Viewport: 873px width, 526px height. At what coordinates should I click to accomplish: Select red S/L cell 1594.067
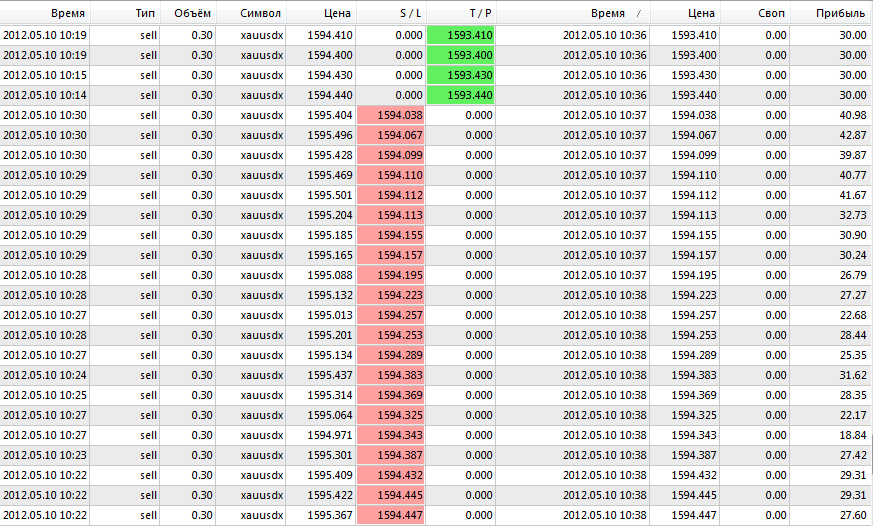(390, 135)
